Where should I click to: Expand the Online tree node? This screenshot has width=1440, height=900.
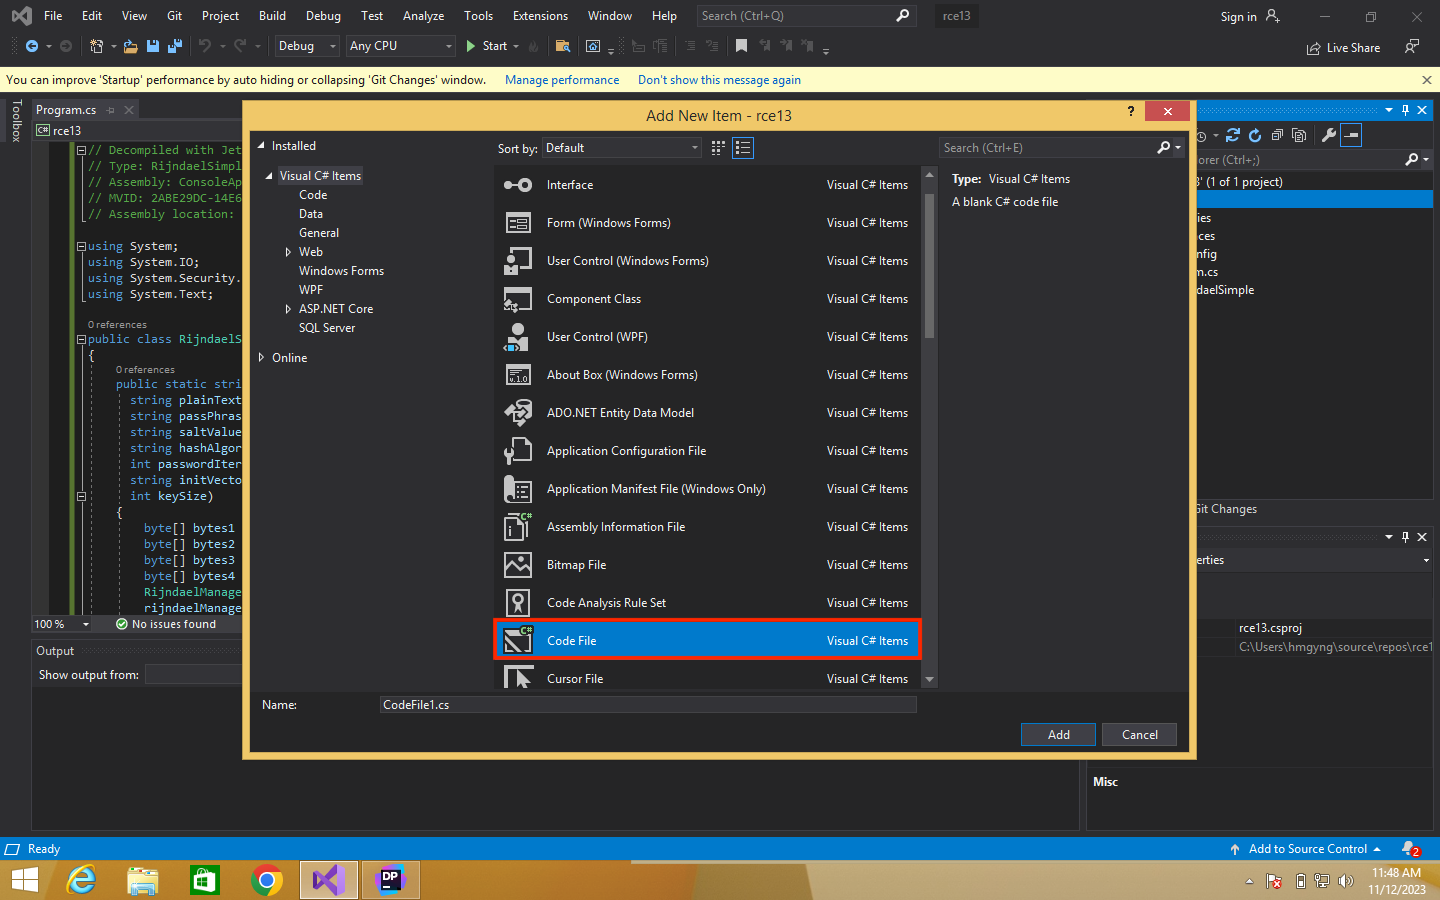pos(261,357)
